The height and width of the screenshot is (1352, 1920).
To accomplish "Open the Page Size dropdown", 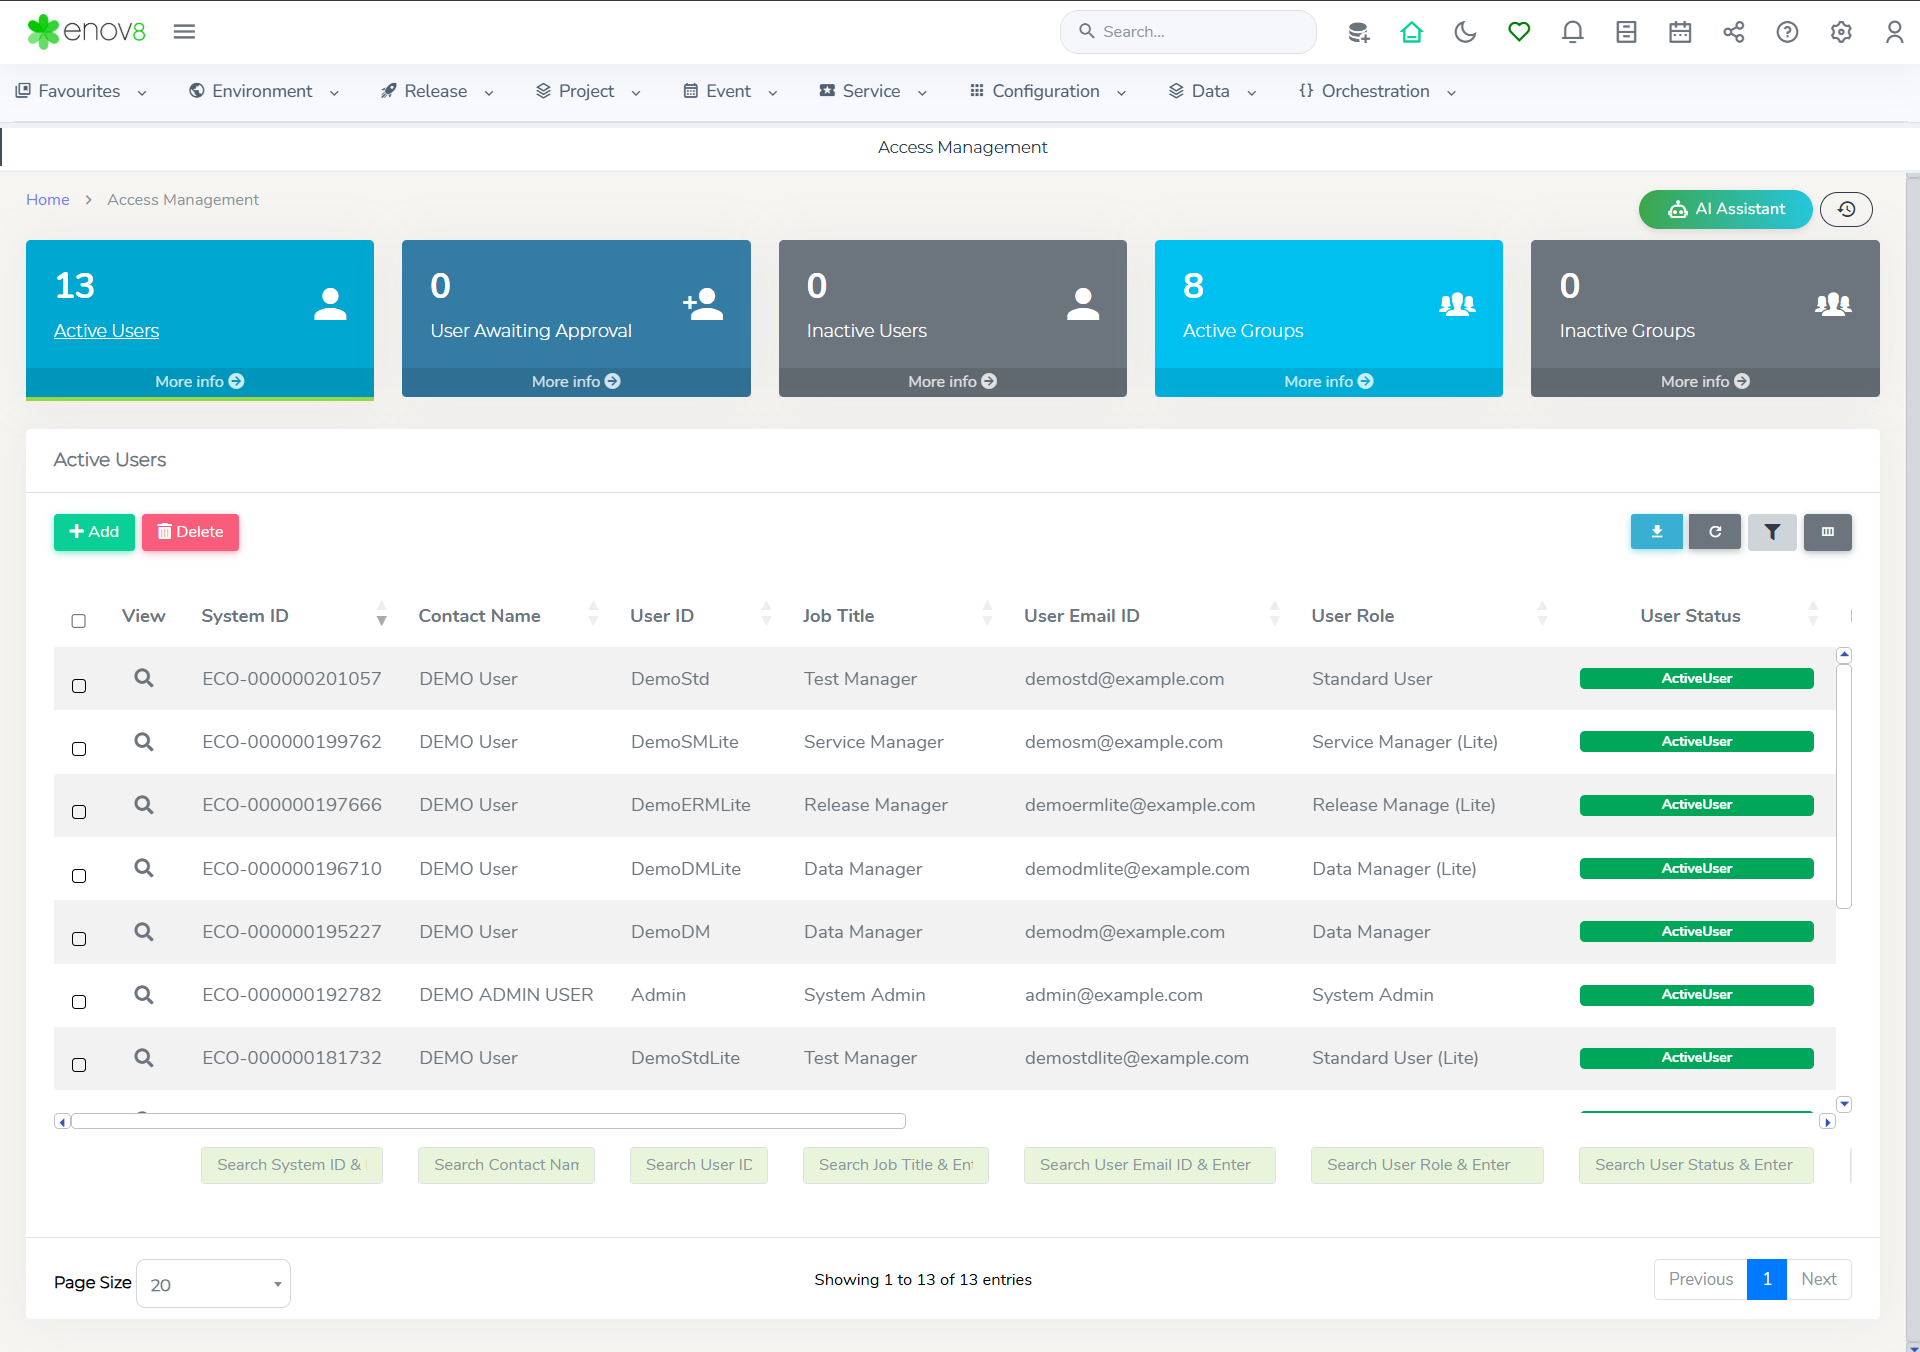I will click(213, 1284).
